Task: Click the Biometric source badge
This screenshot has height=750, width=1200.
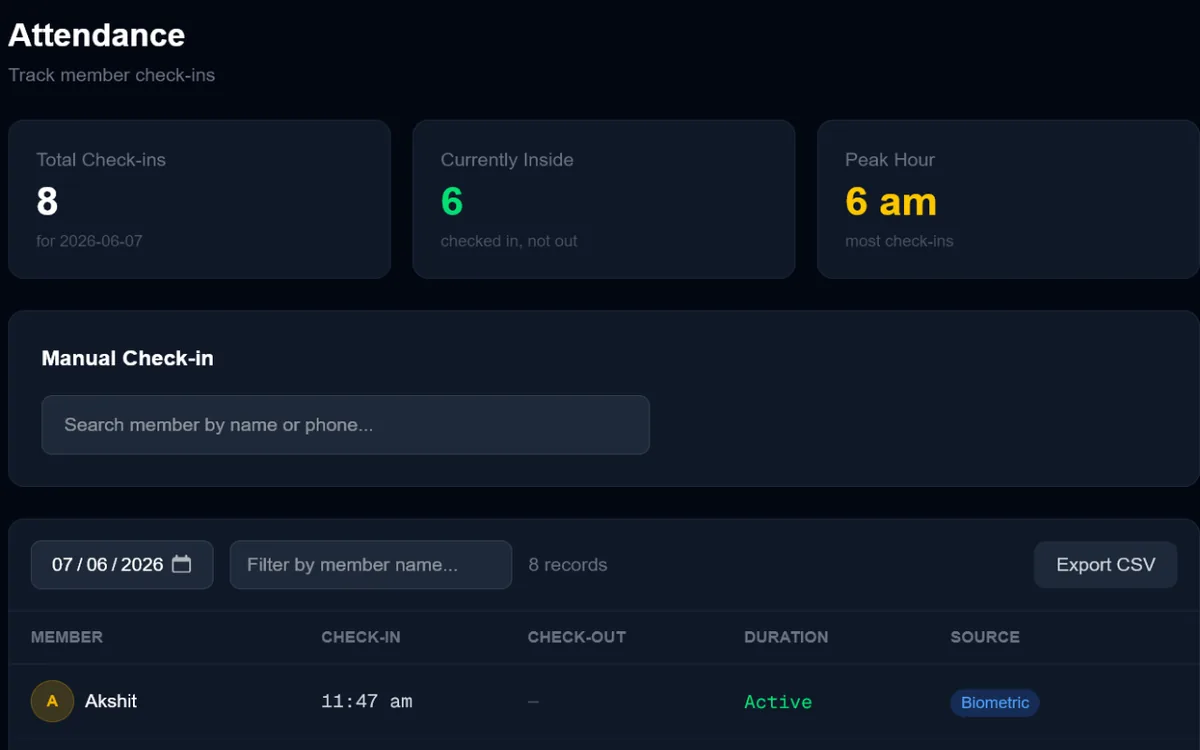Action: coord(995,702)
